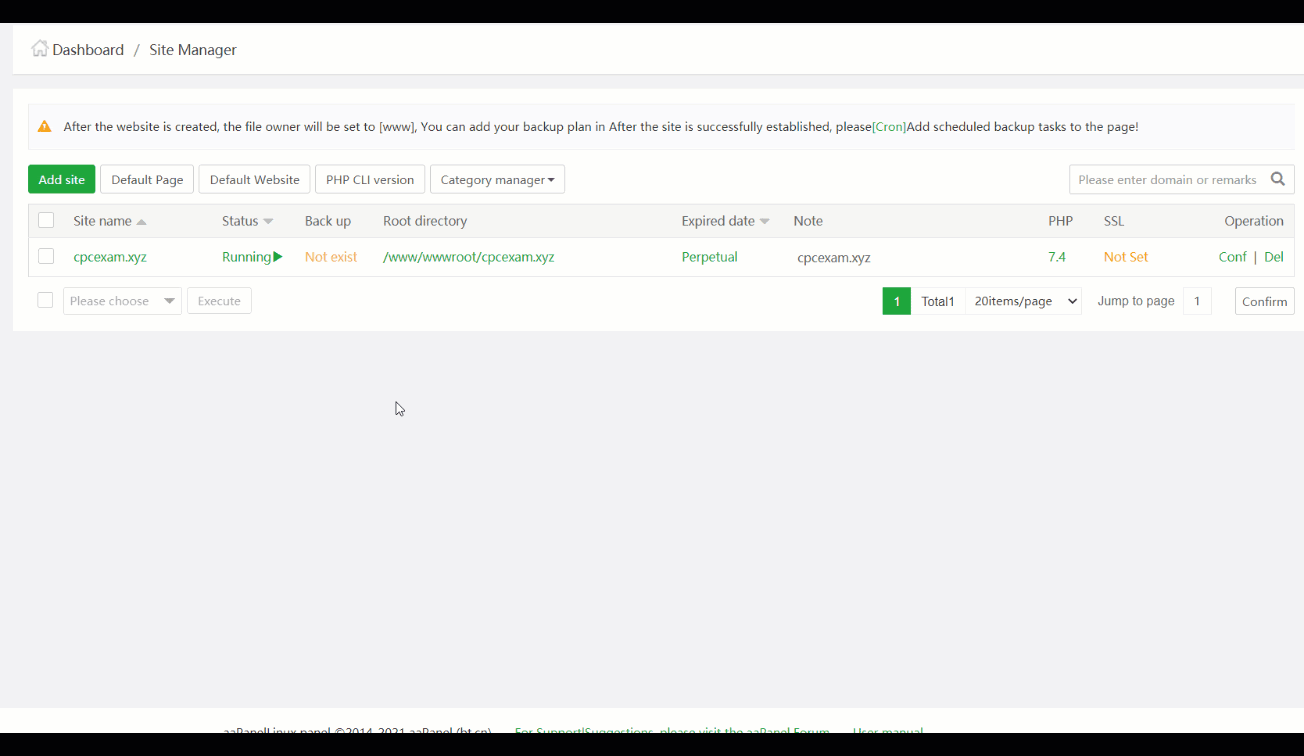Click the Execute button

[x=219, y=301]
